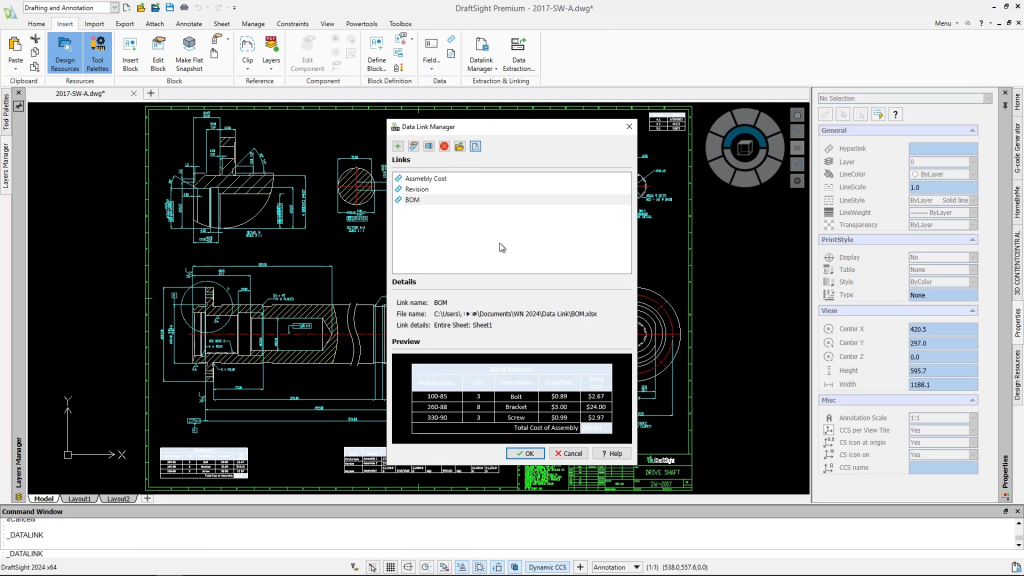Confirm with the OK button
The height and width of the screenshot is (576, 1024).
point(525,452)
